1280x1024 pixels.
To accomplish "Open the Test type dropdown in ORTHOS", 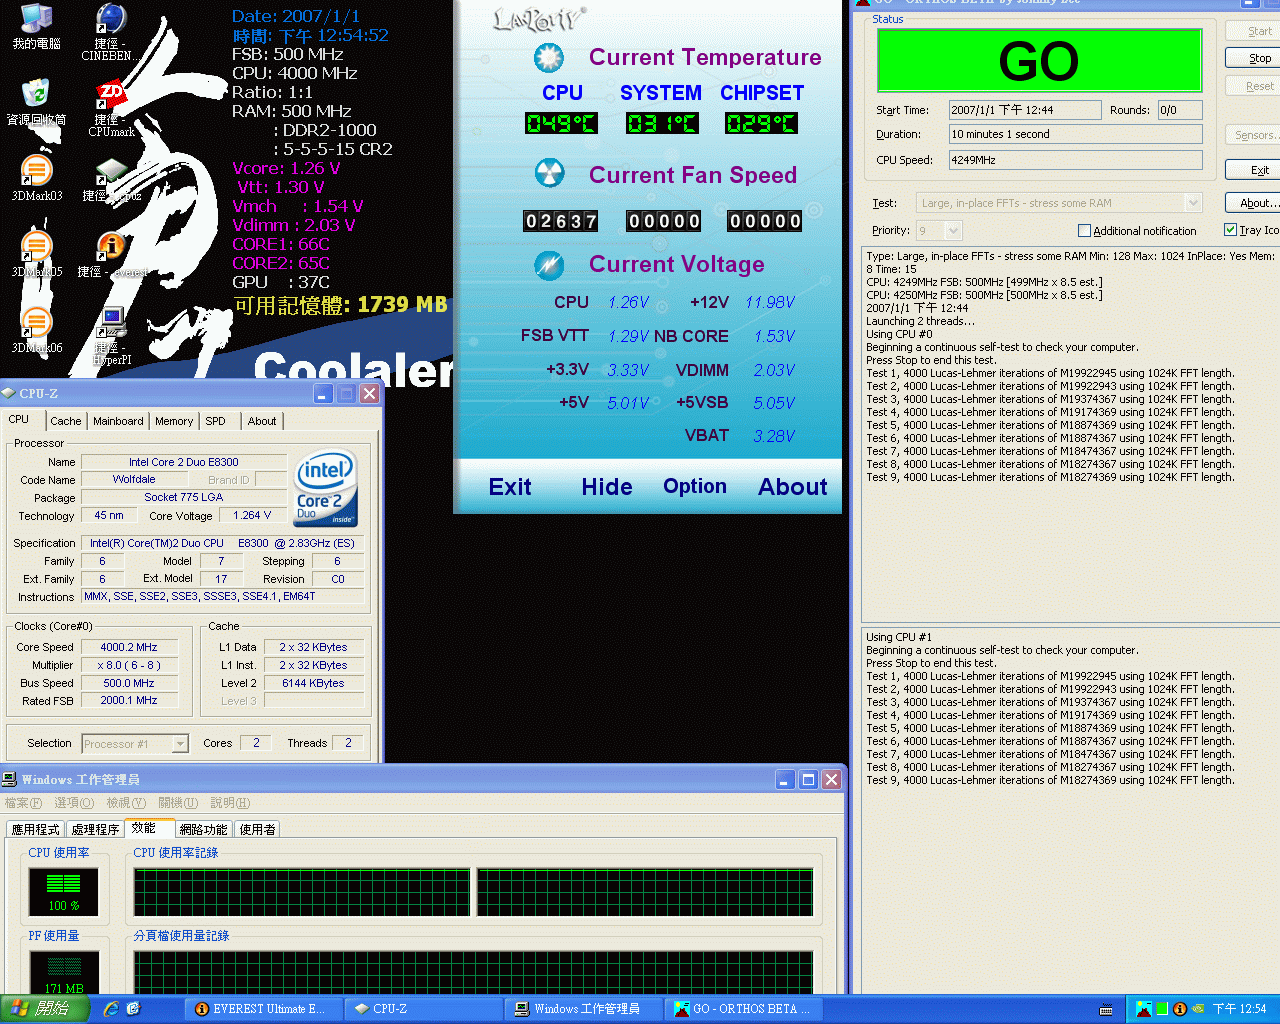I will click(1193, 203).
